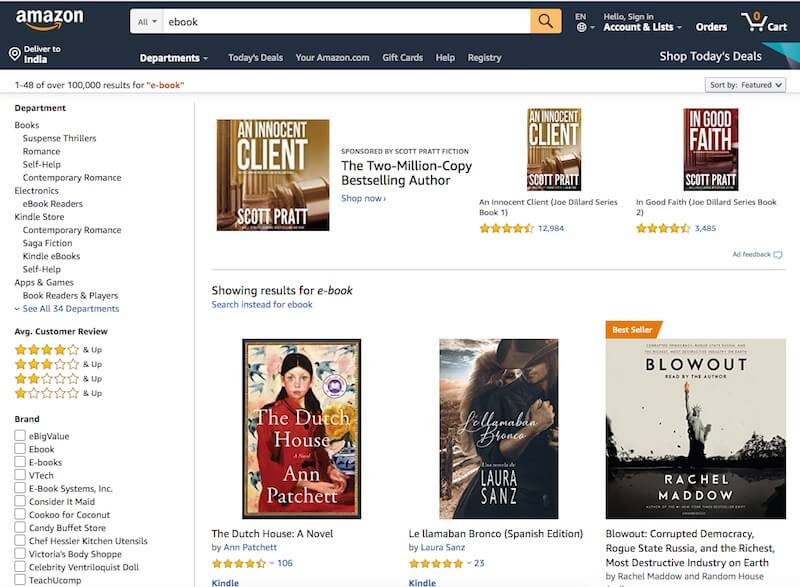The height and width of the screenshot is (587, 800).
Task: Select Kindle eBooks department
Action: coord(51,256)
